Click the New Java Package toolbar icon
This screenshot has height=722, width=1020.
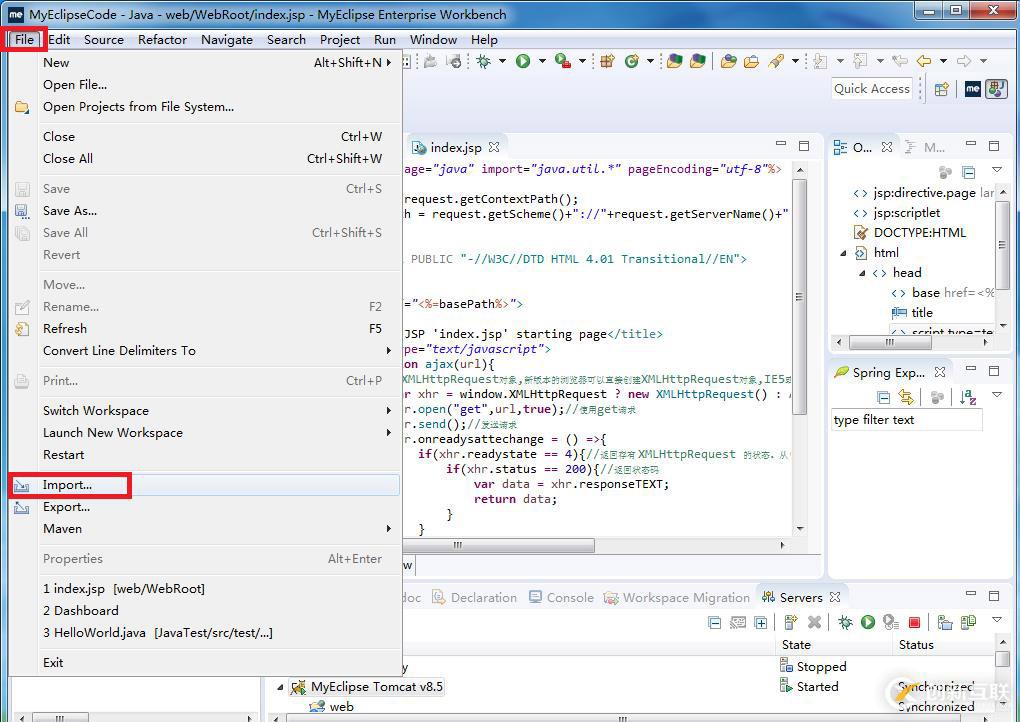point(607,61)
